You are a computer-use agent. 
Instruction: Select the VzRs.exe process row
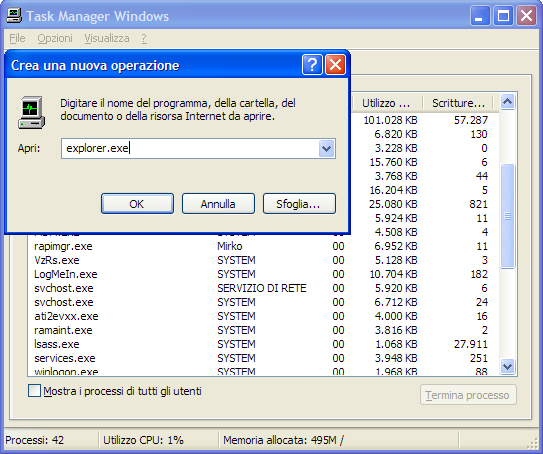point(262,260)
